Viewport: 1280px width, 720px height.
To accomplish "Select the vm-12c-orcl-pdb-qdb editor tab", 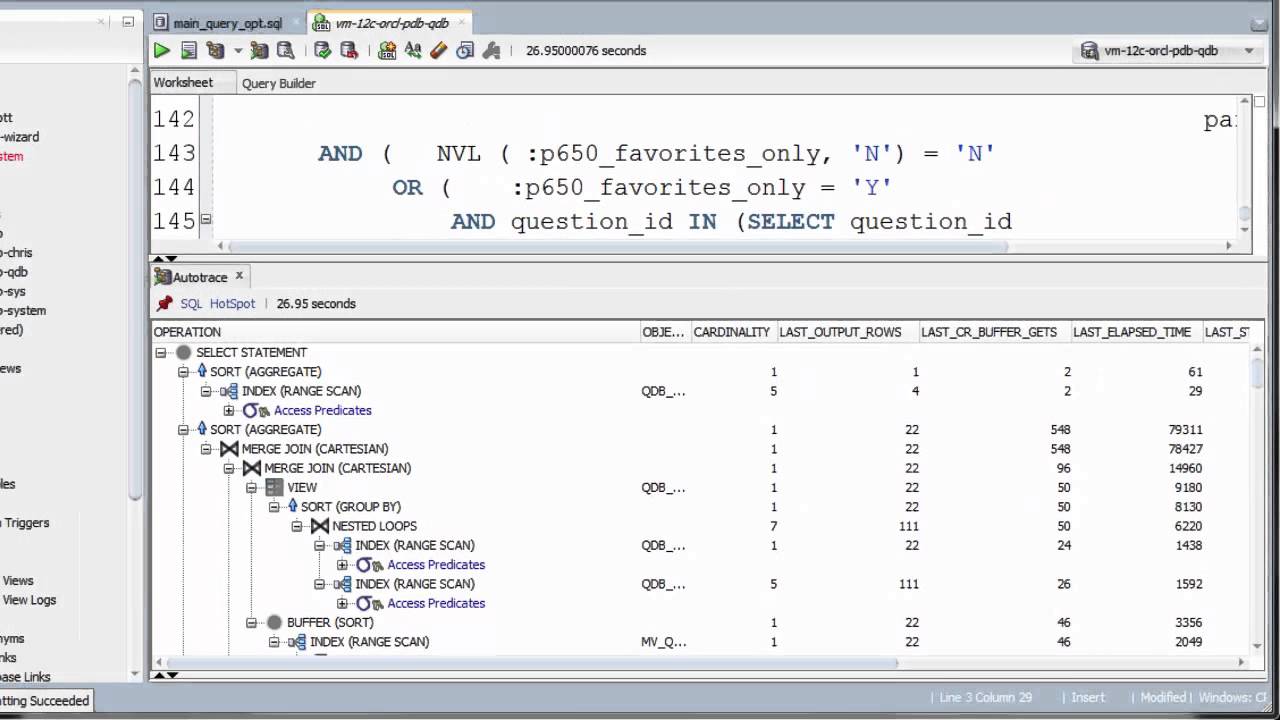I will pyautogui.click(x=392, y=23).
